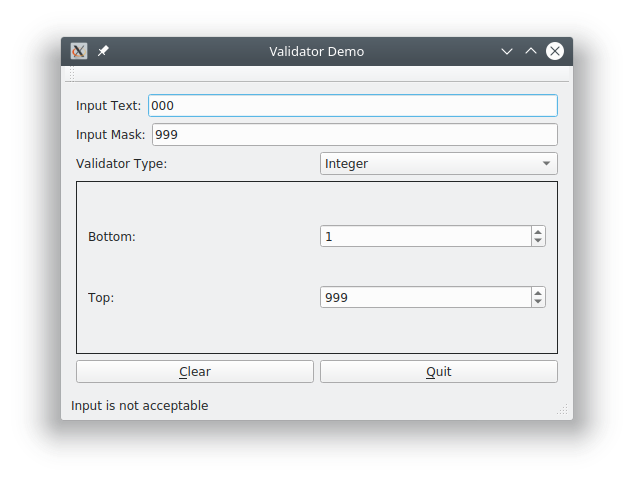The width and height of the screenshot is (634, 481).
Task: Focus the Input Text field containing 000
Action: click(x=352, y=105)
